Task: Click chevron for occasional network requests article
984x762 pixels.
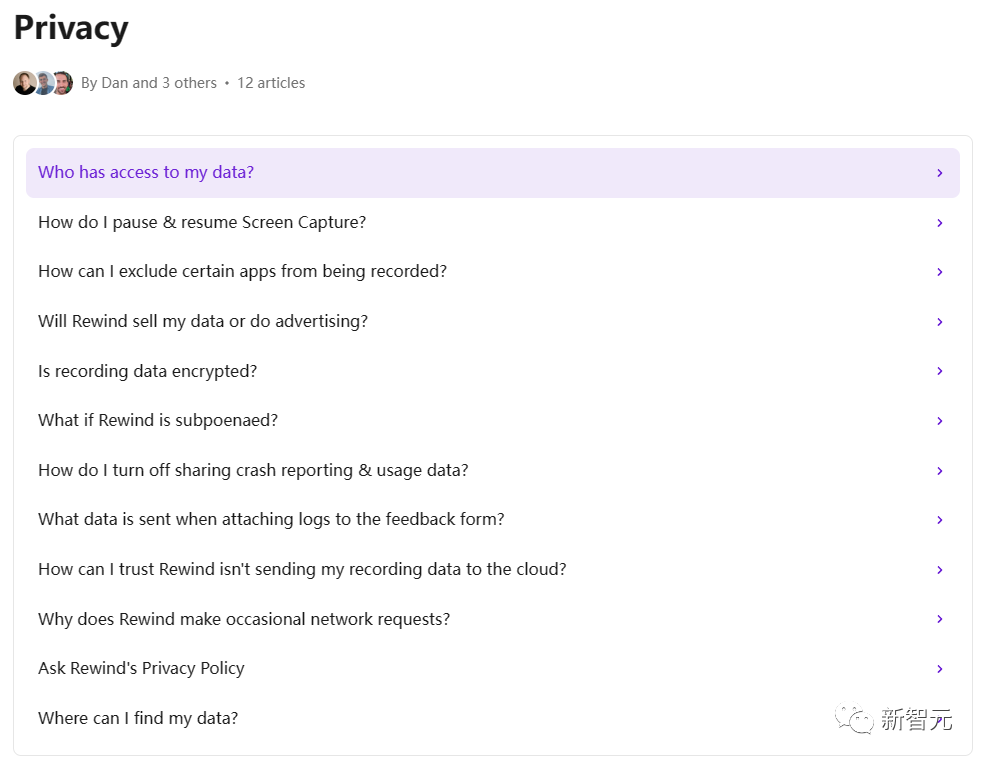Action: (939, 619)
